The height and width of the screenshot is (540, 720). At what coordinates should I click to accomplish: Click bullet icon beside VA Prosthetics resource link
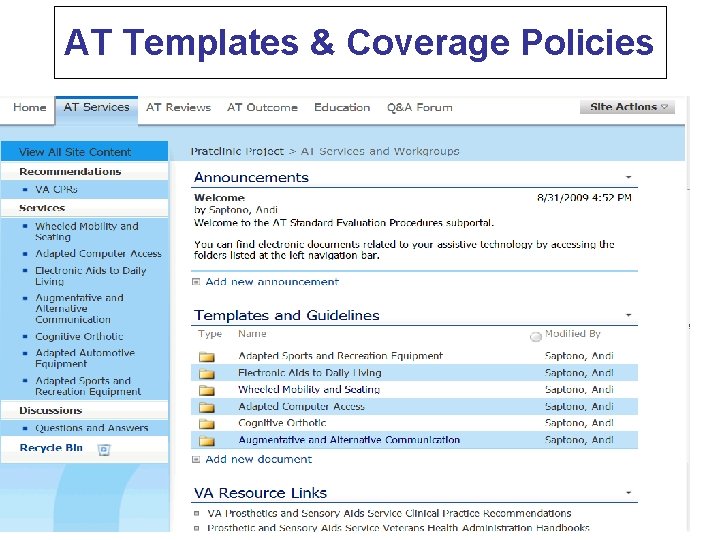[x=197, y=513]
